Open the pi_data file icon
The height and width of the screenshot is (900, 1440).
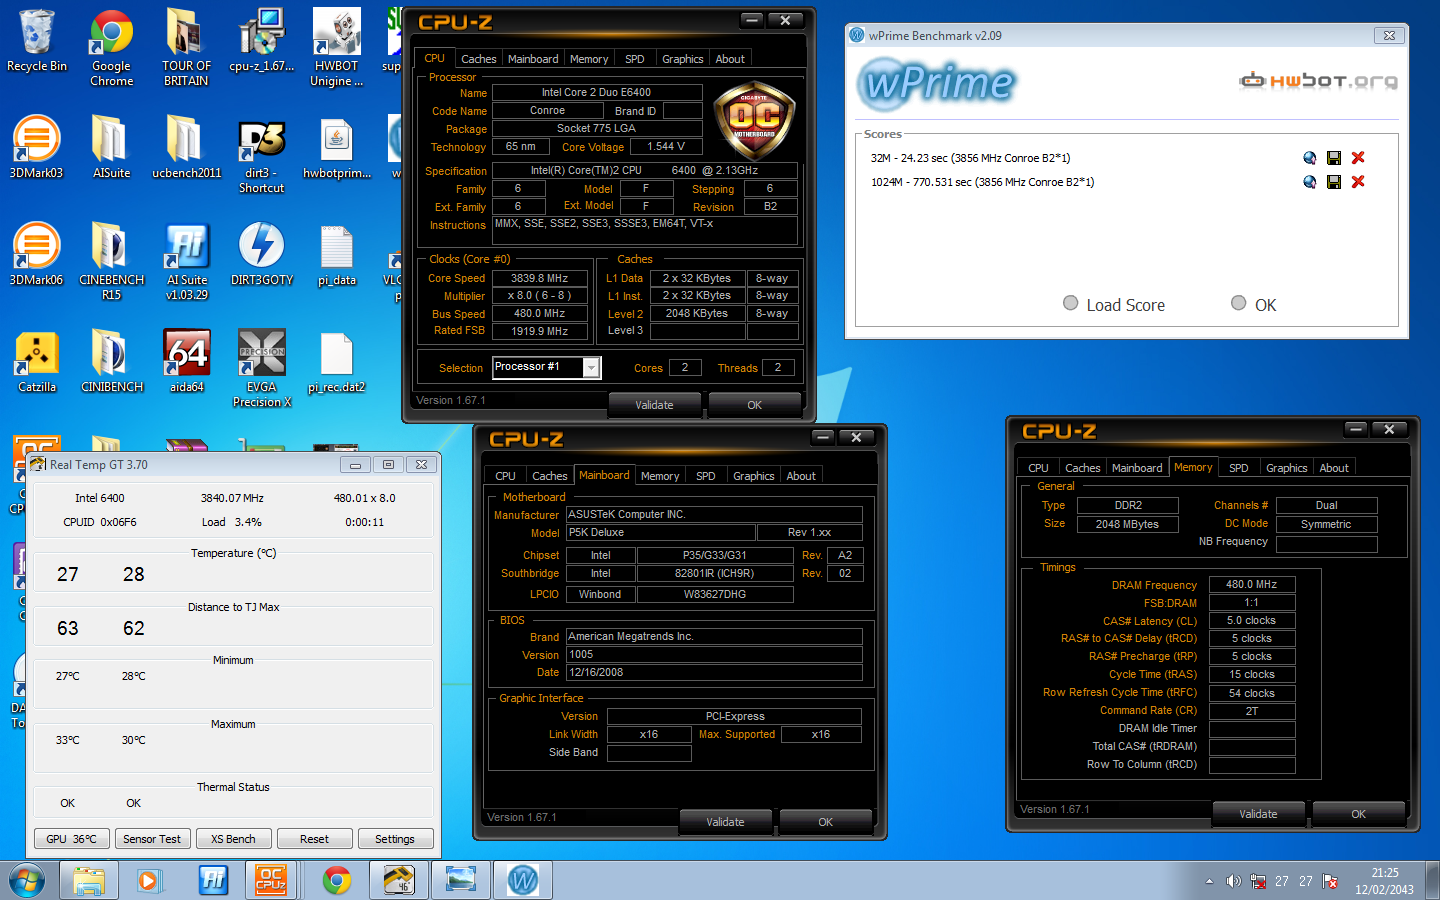(336, 254)
